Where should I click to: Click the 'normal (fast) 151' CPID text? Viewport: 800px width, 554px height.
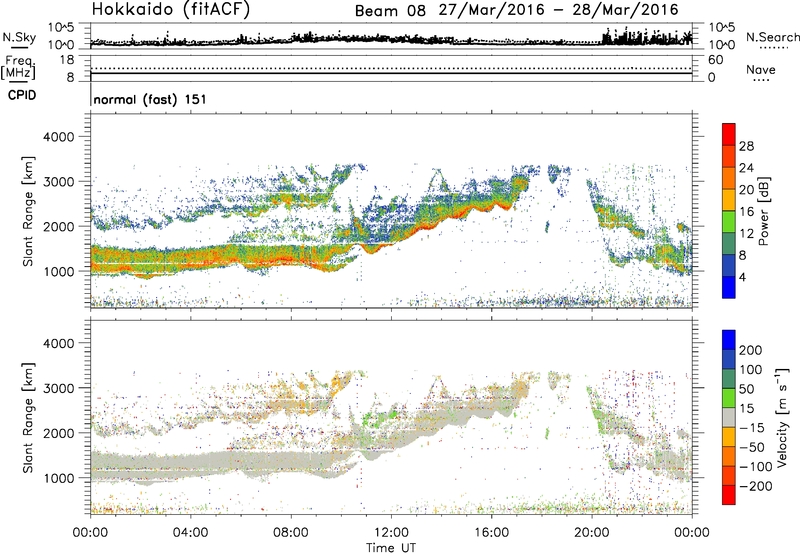tap(150, 99)
